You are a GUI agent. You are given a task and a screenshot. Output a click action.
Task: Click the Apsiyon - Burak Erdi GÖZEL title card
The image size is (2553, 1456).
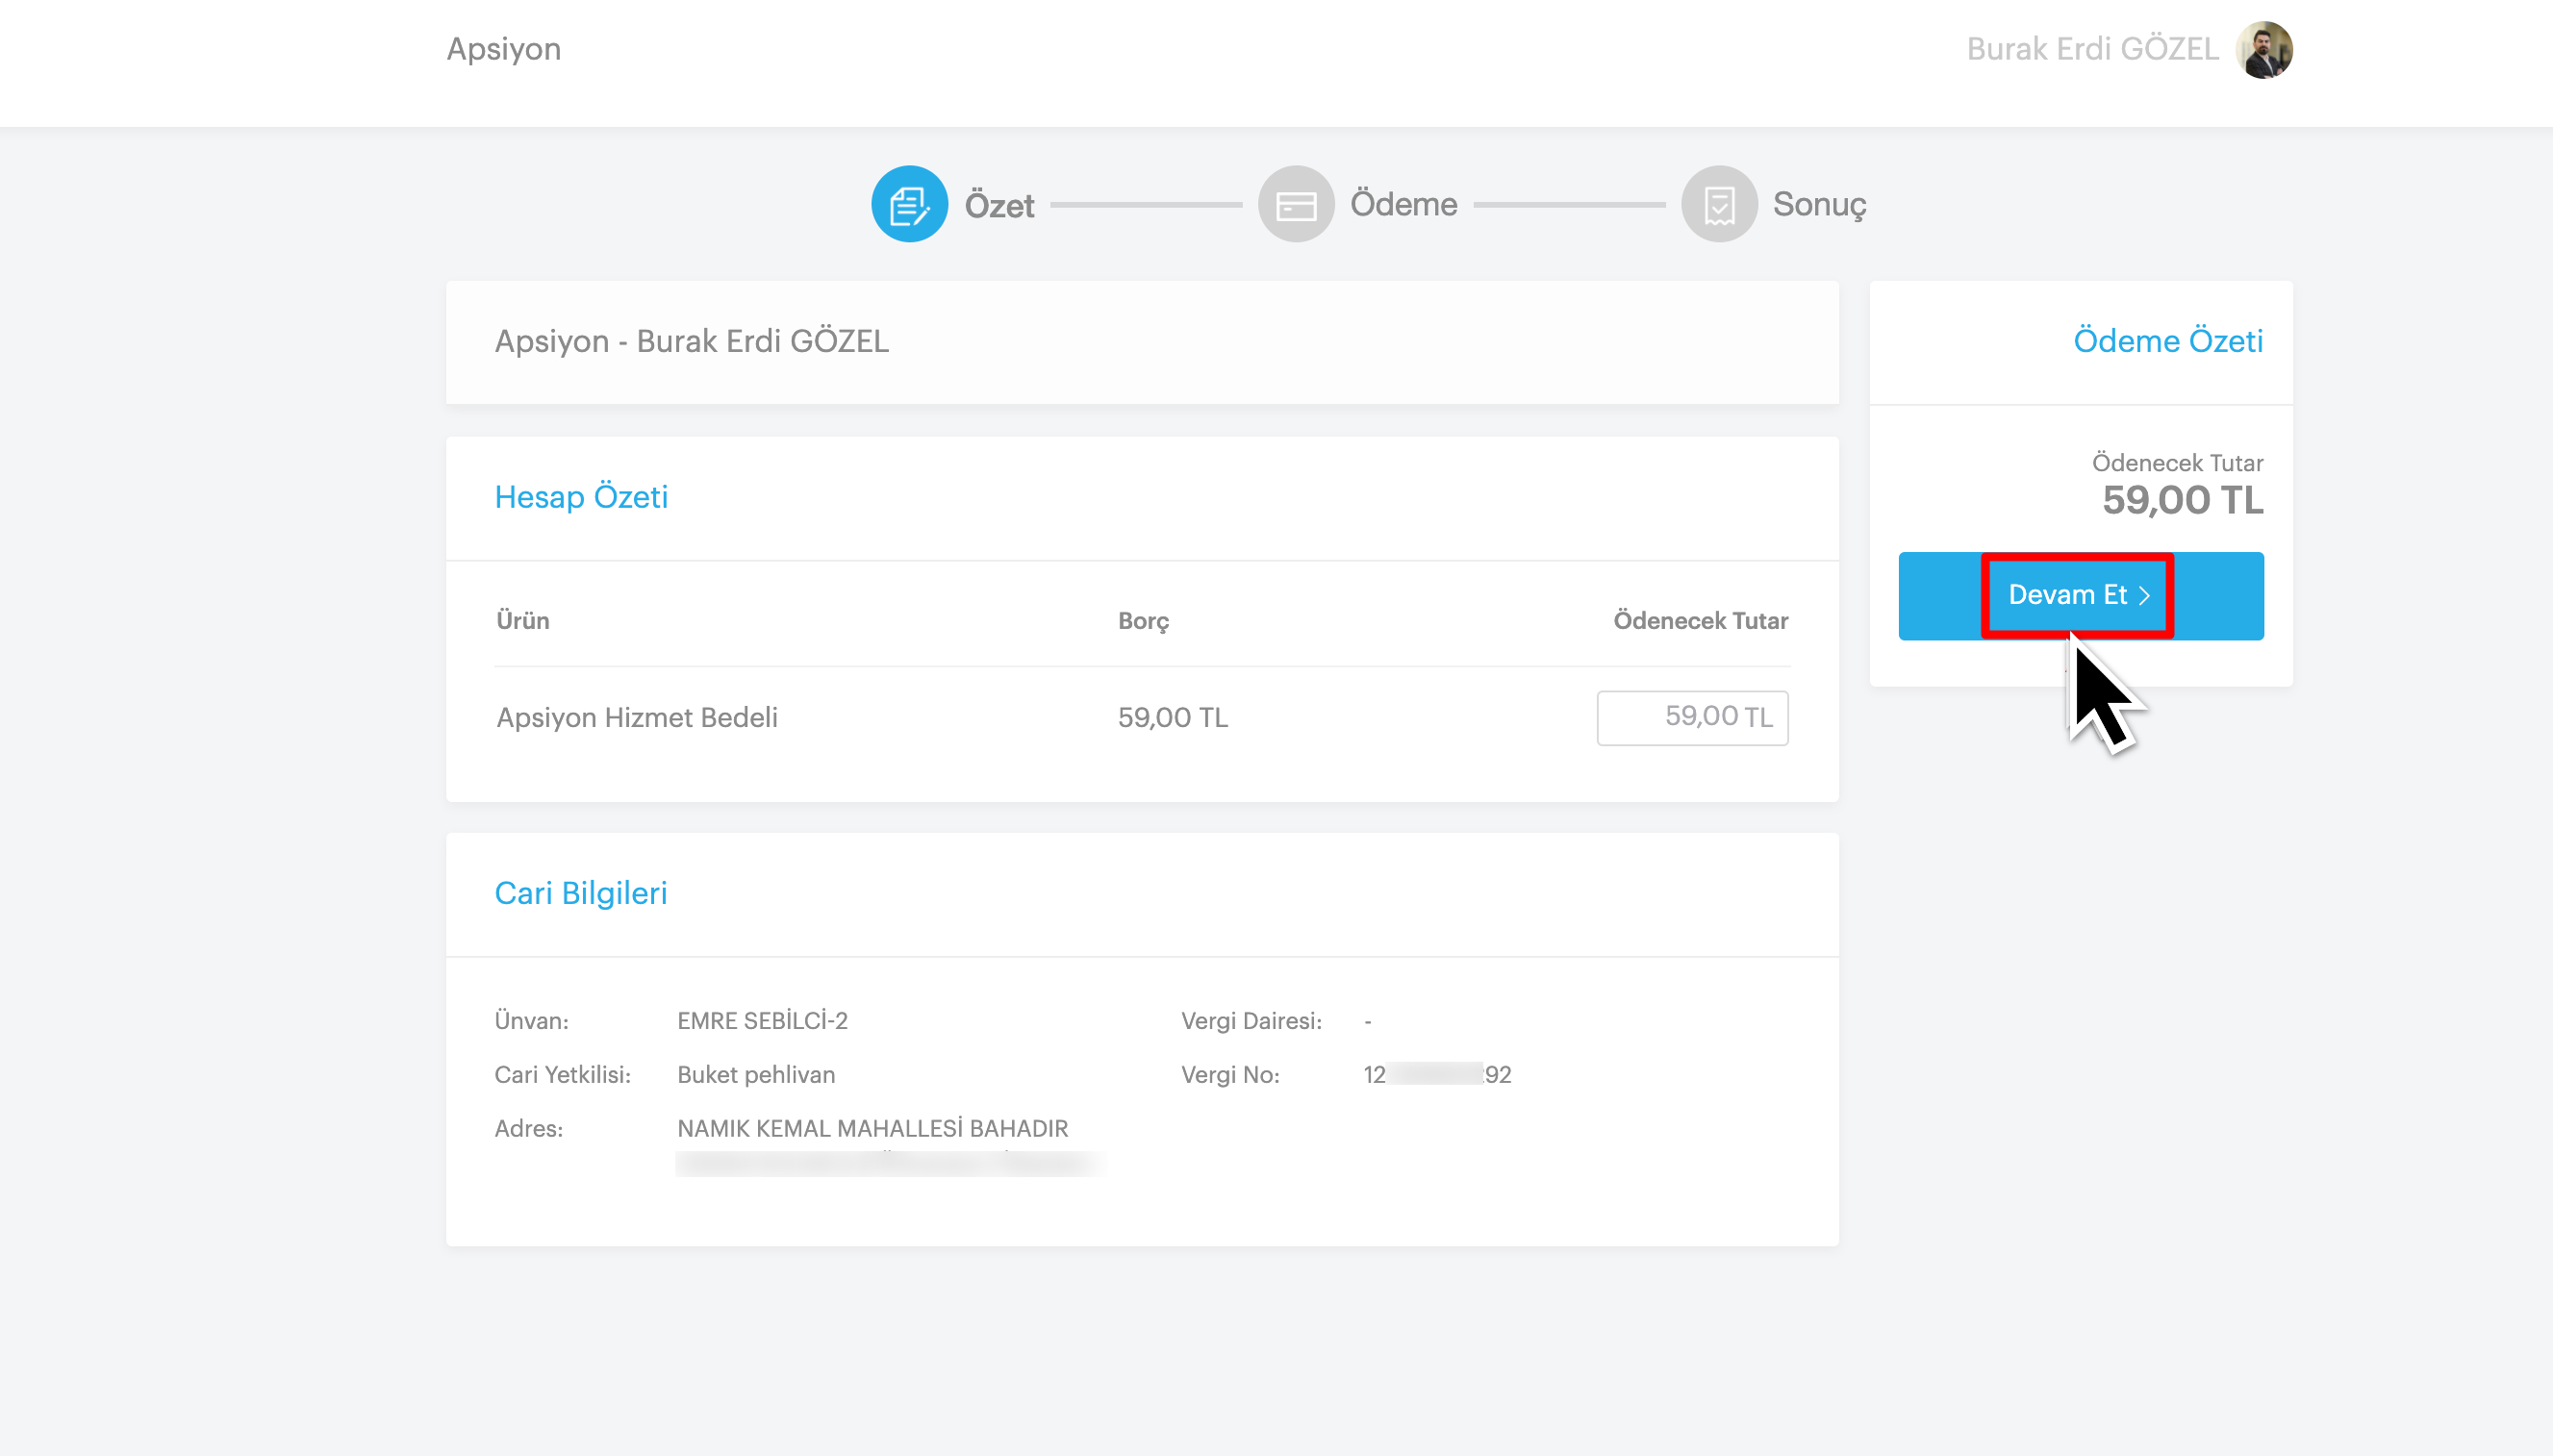pyautogui.click(x=691, y=341)
